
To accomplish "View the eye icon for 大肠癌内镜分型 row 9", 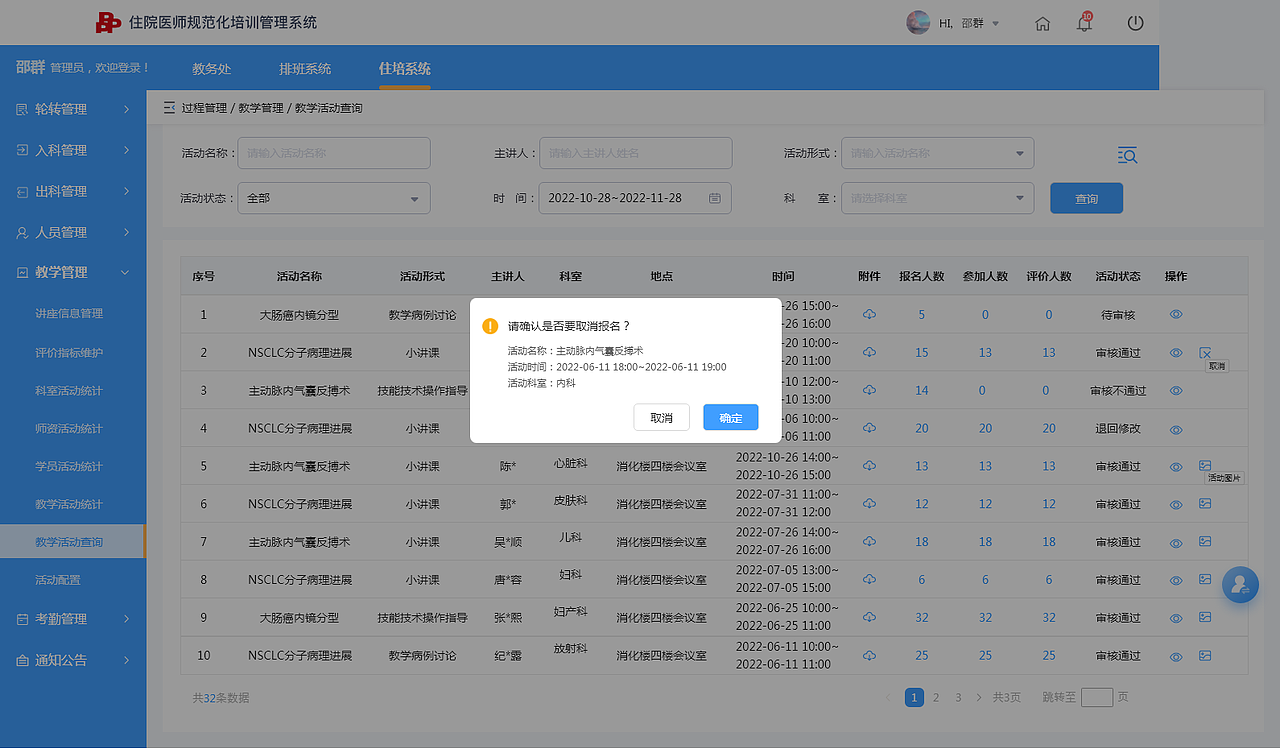I will [1176, 618].
